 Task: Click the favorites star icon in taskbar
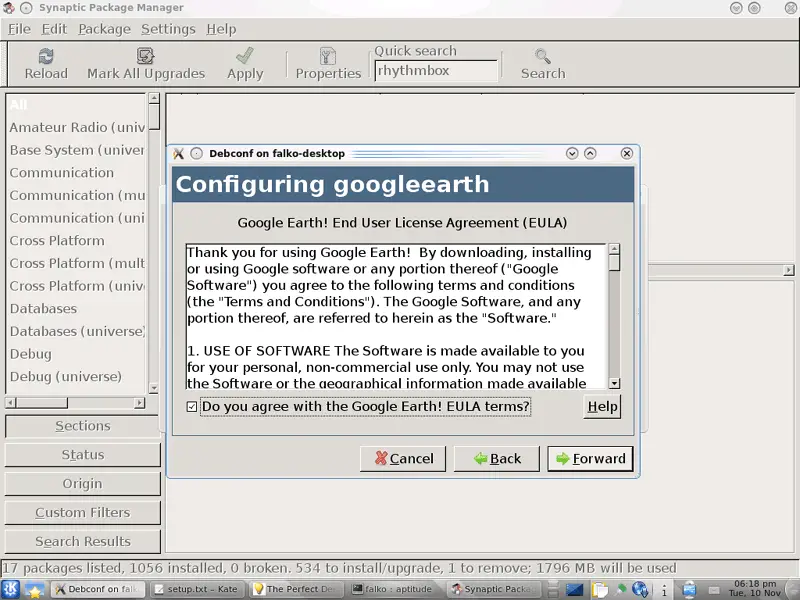point(34,589)
